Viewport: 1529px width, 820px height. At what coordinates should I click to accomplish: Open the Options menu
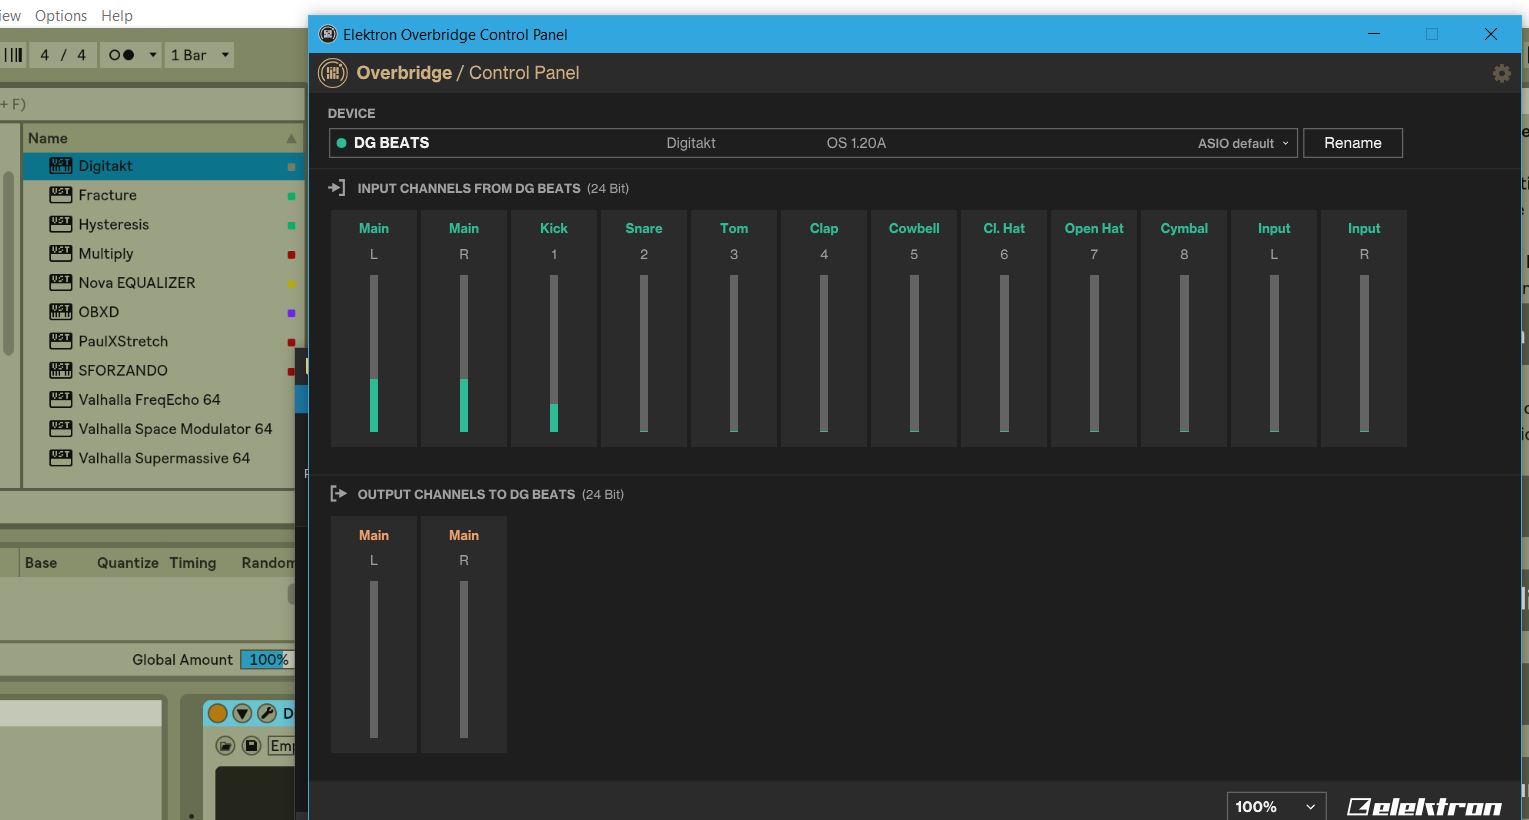tap(61, 16)
